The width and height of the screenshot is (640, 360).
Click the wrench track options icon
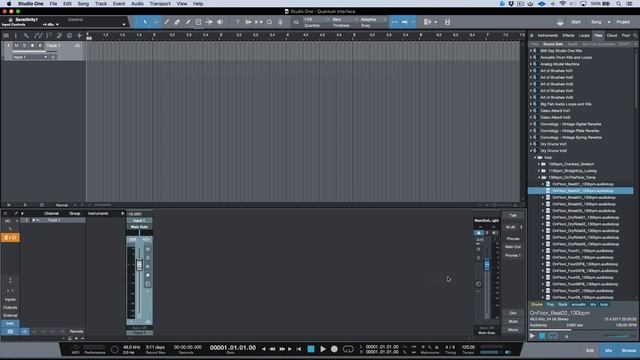pos(26,36)
